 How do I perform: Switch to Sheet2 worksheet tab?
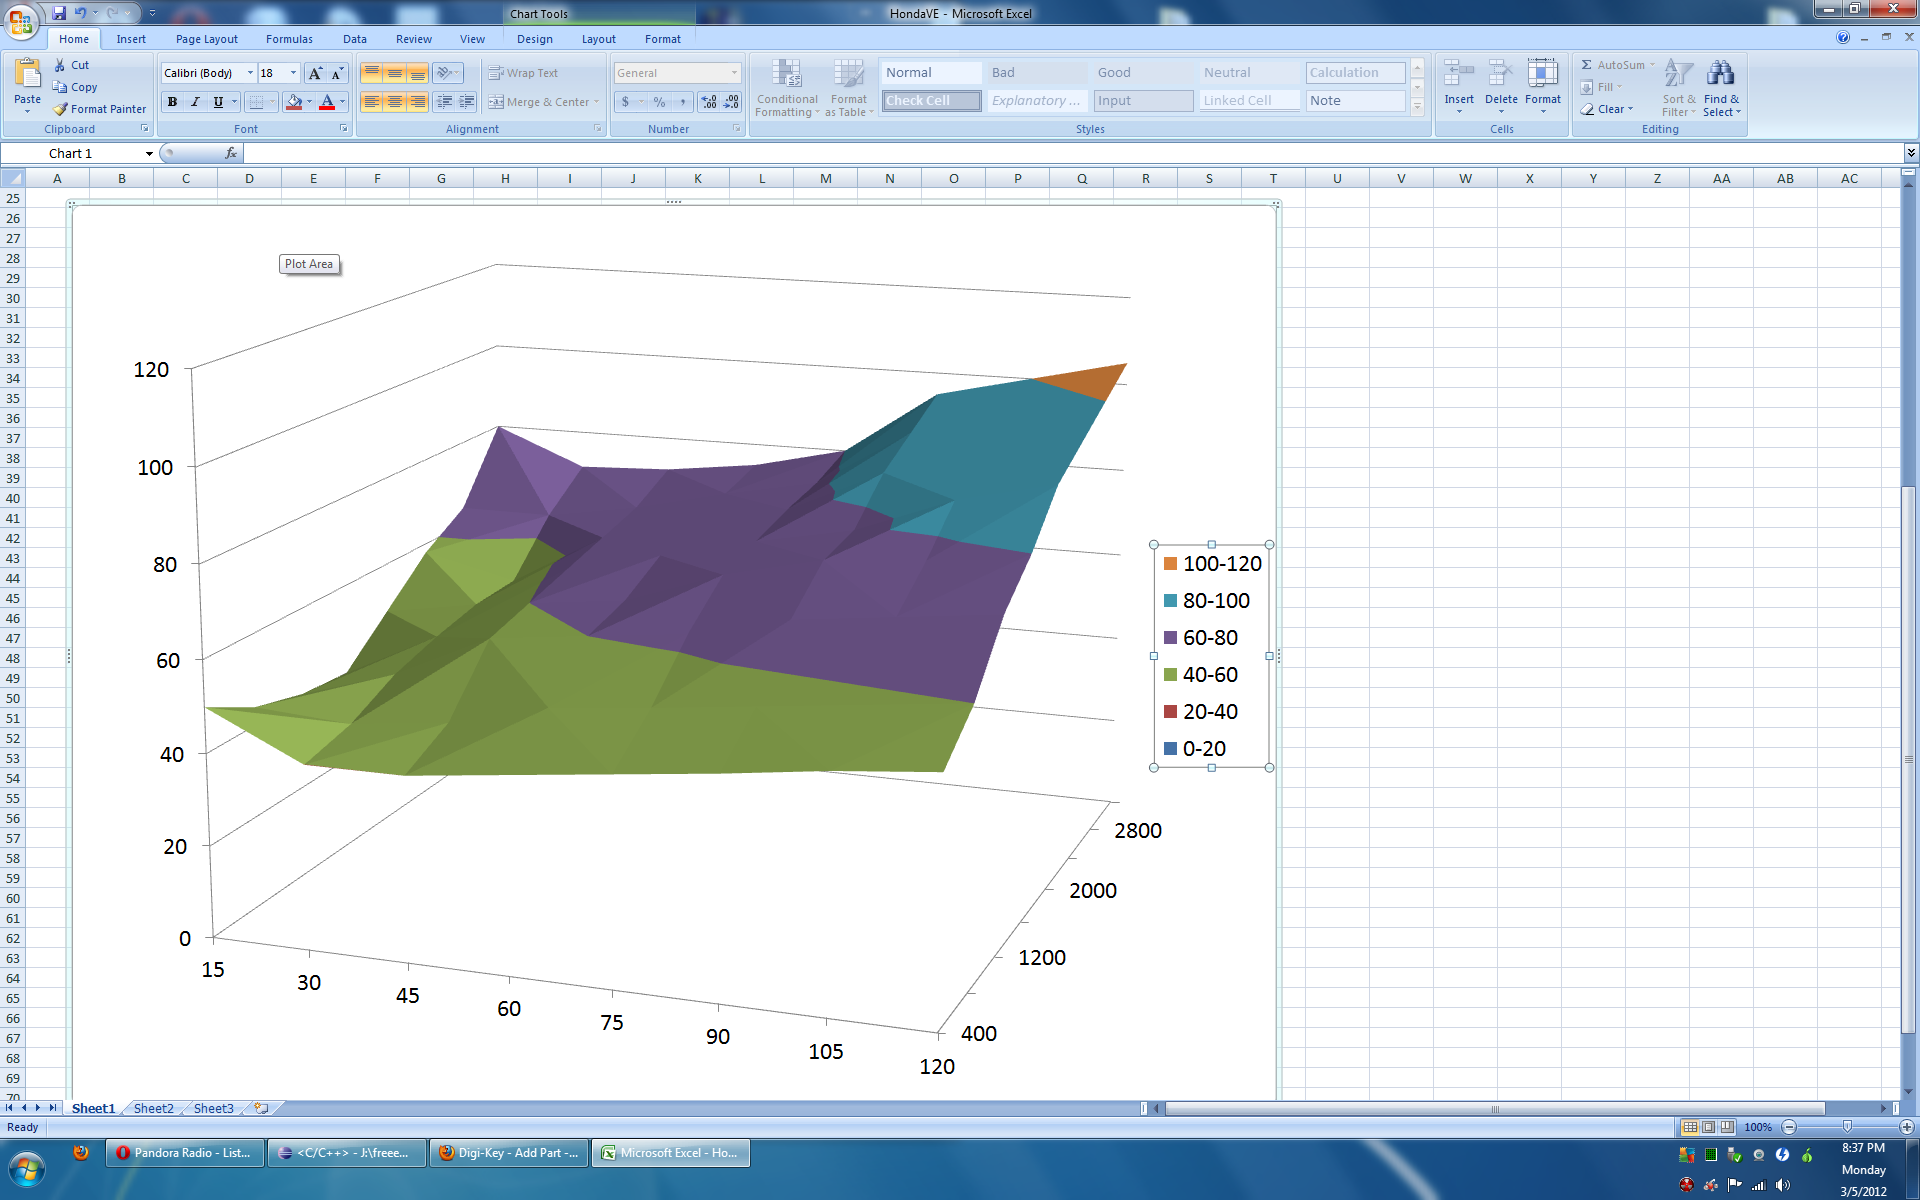pos(153,1108)
